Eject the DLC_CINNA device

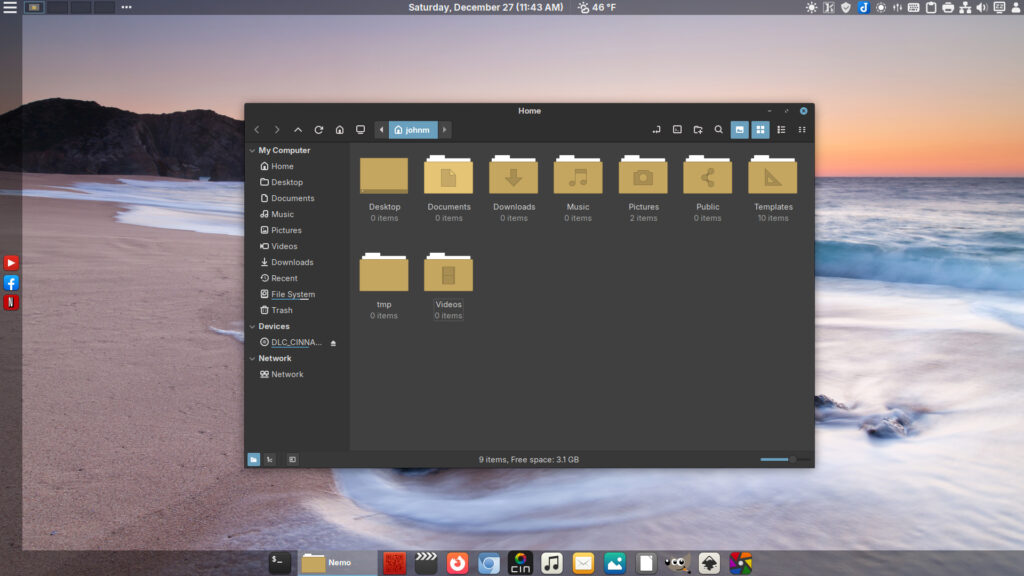(333, 343)
